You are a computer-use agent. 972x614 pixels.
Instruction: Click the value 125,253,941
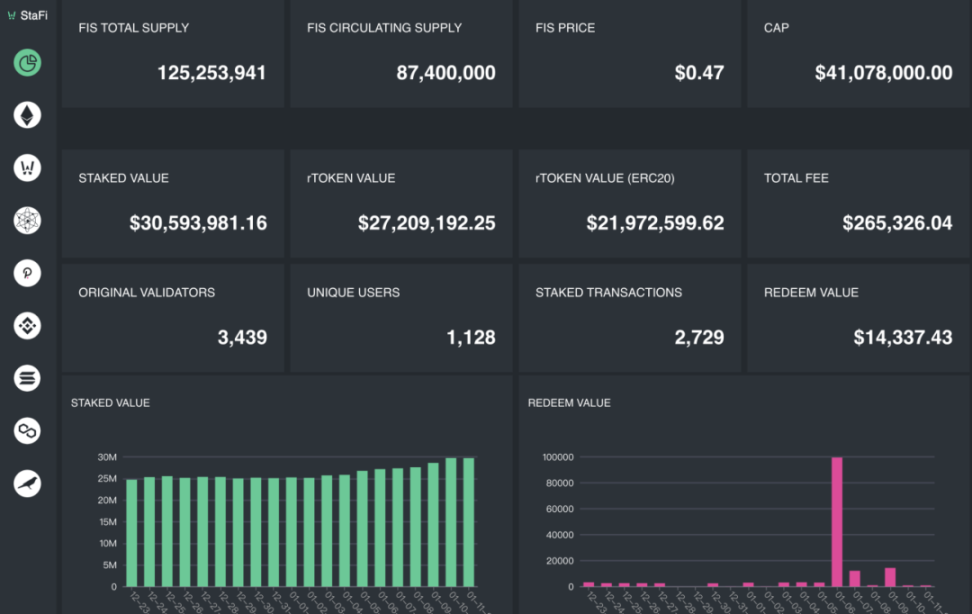tap(211, 73)
